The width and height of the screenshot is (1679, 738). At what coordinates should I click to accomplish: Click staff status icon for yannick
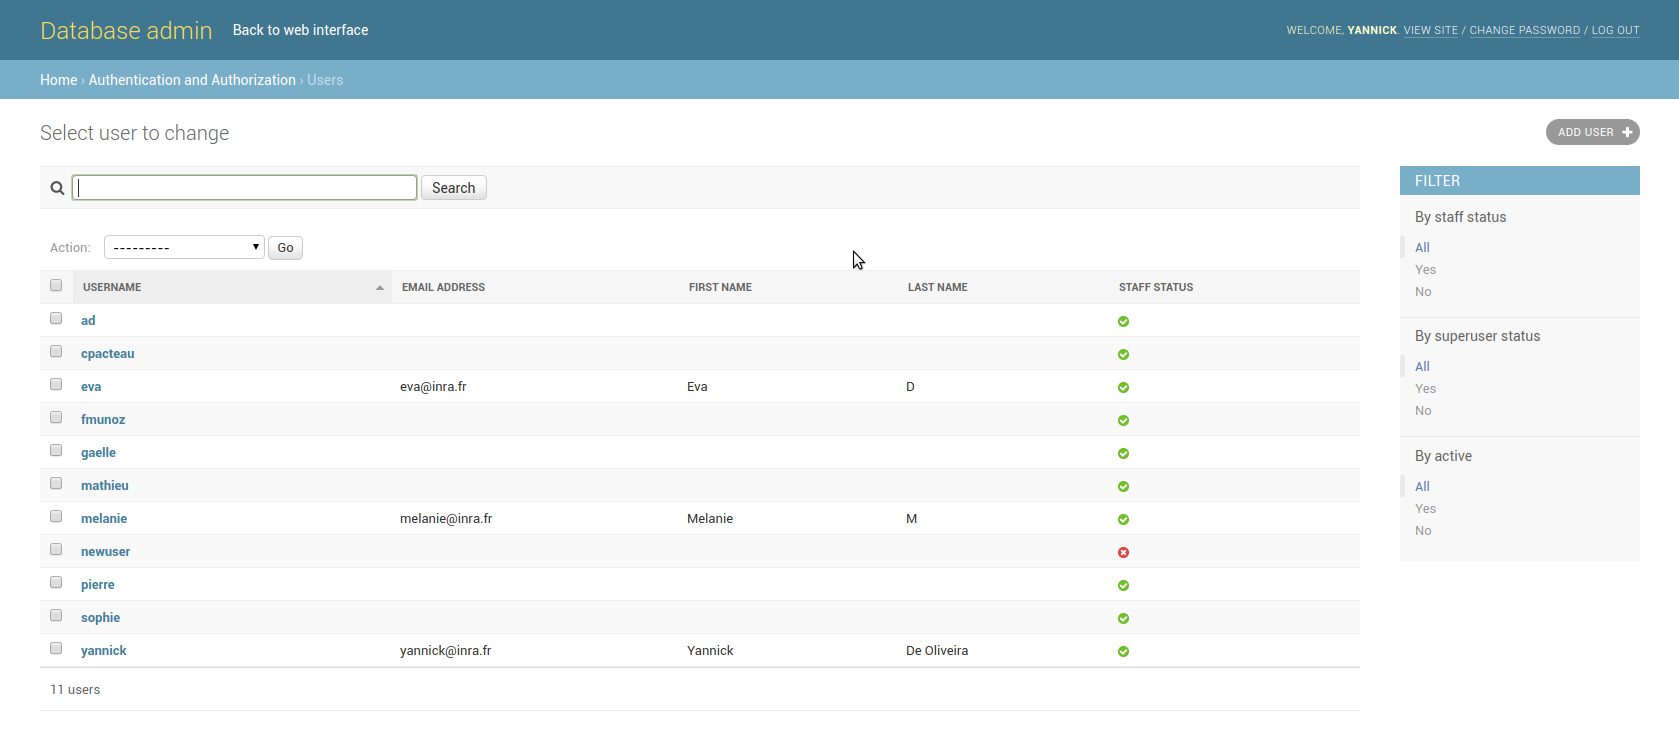tap(1123, 651)
